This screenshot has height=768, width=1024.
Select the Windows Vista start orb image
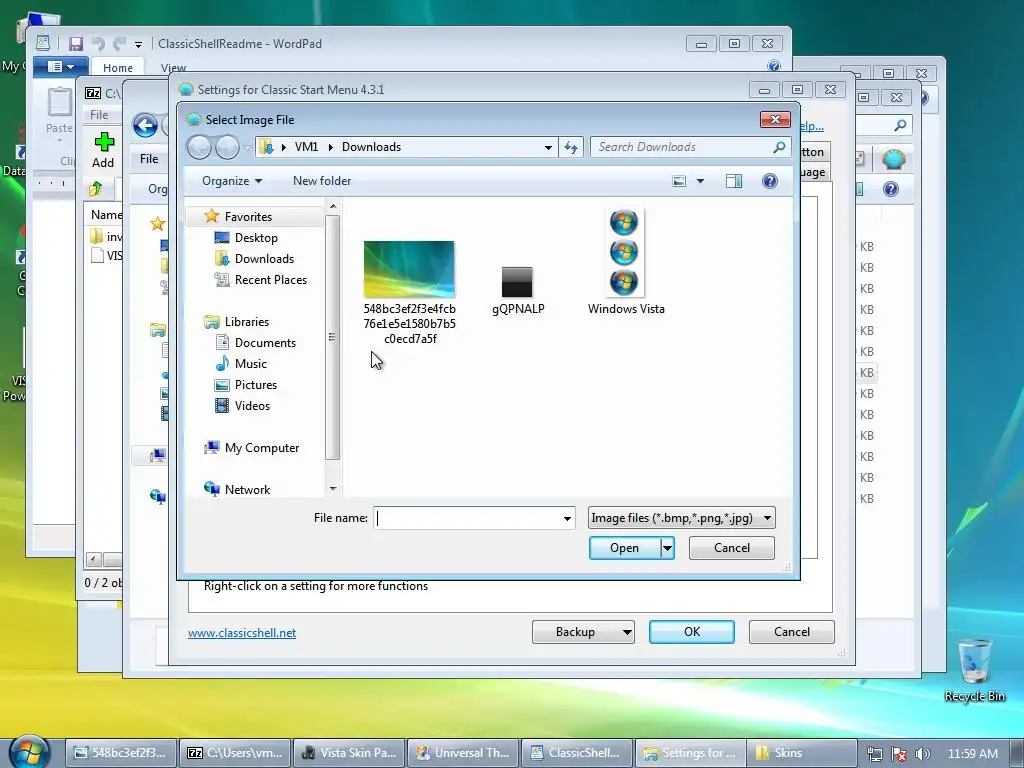[x=624, y=253]
